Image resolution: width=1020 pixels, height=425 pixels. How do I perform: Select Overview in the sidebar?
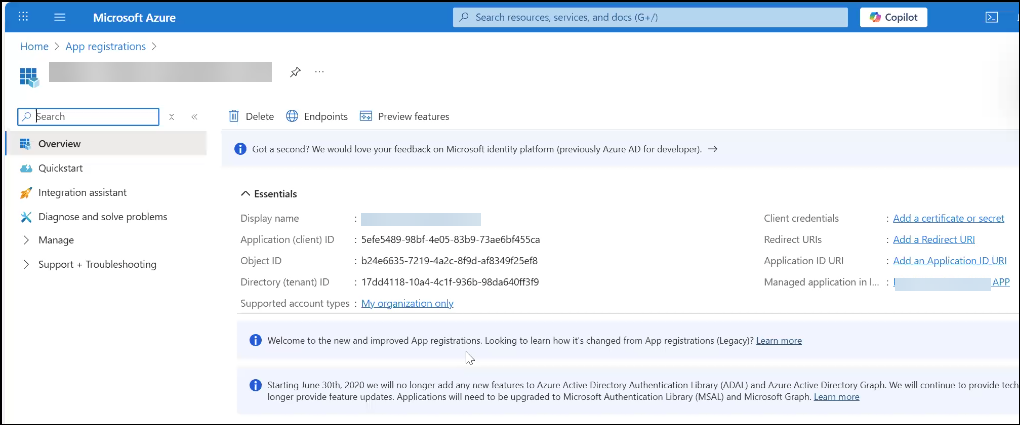coord(105,144)
